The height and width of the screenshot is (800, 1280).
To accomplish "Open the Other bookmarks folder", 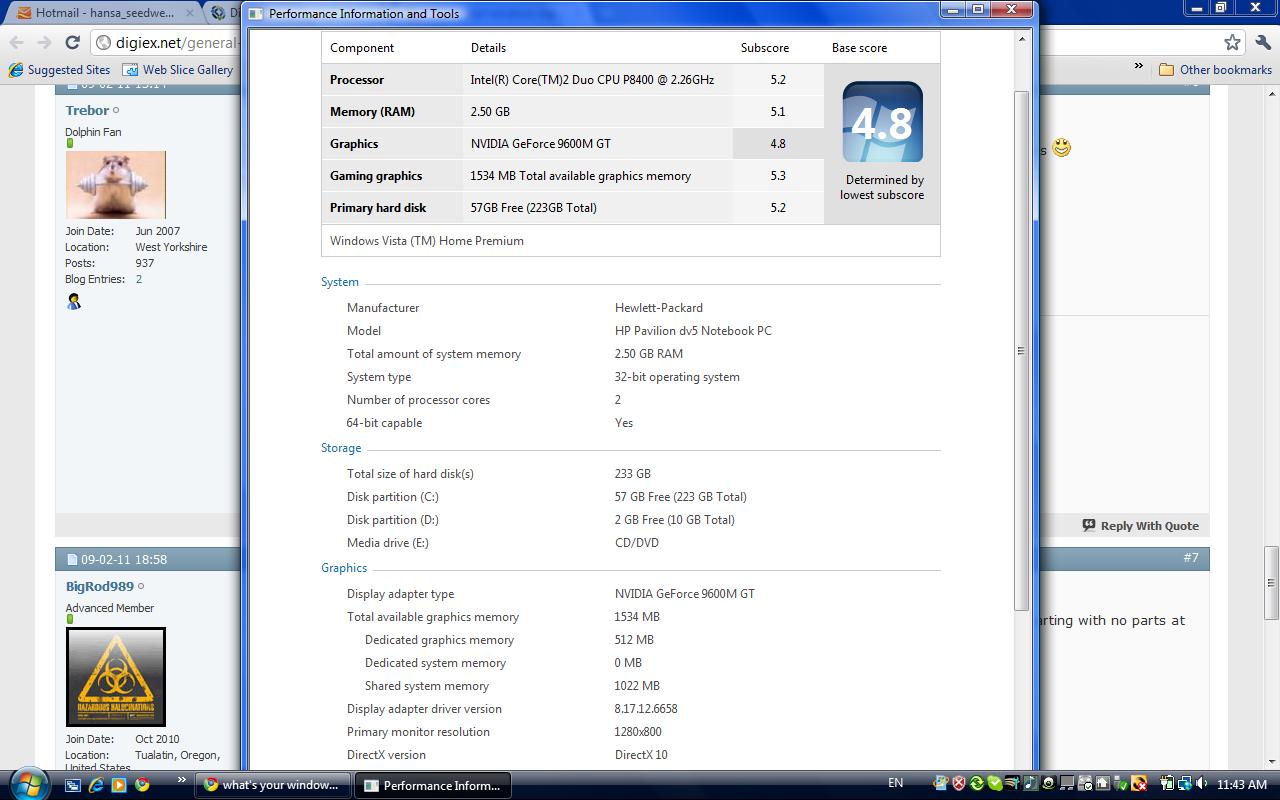I will [x=1215, y=70].
